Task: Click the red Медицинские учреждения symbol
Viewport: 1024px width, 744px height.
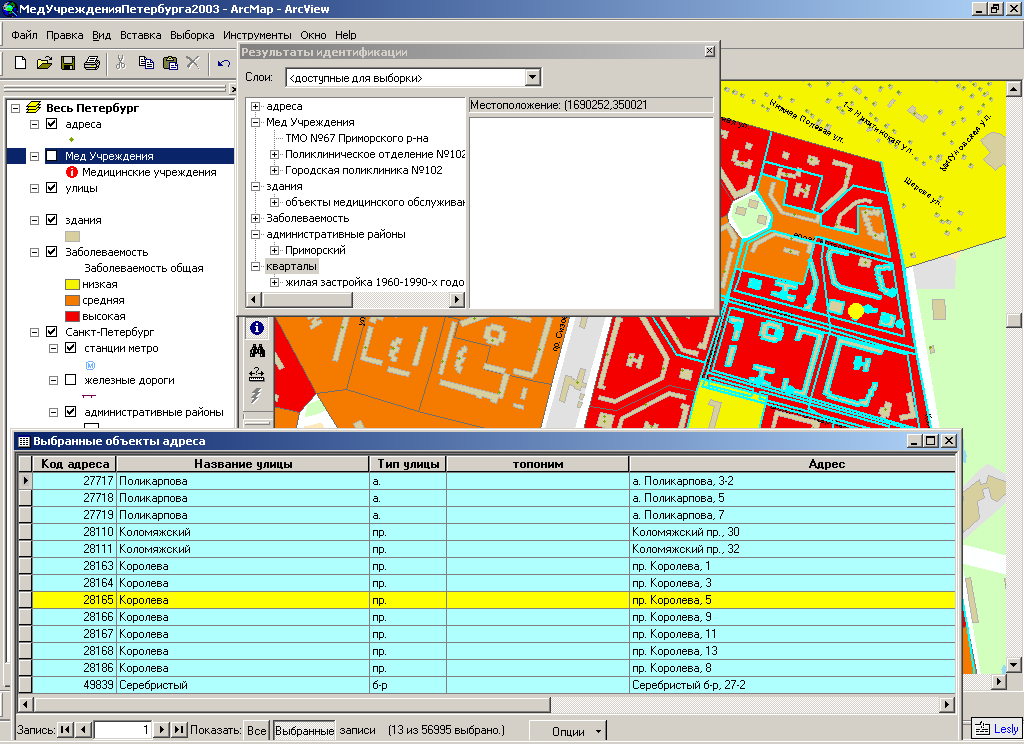Action: (x=72, y=172)
